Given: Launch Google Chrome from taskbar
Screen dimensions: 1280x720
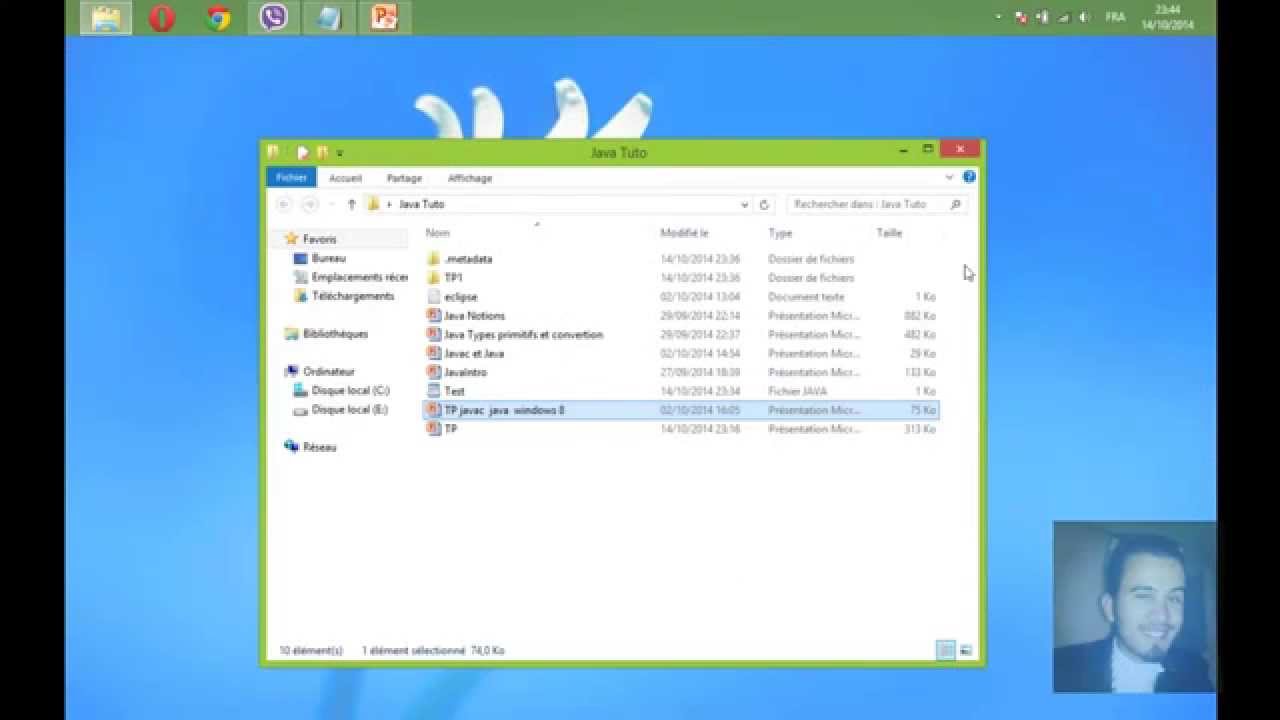Looking at the screenshot, I should click(218, 18).
